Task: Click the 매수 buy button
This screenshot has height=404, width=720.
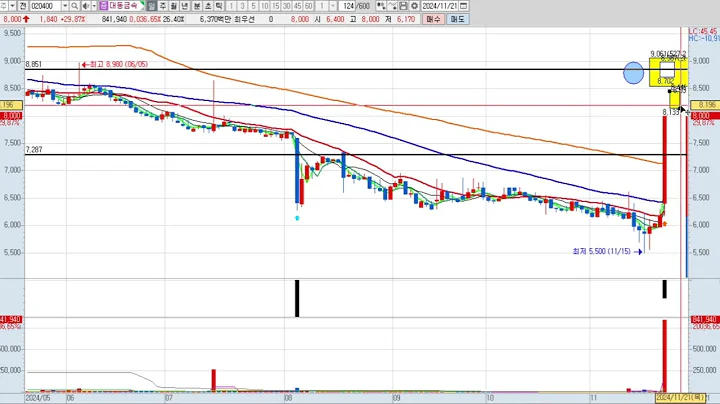Action: pyautogui.click(x=433, y=19)
